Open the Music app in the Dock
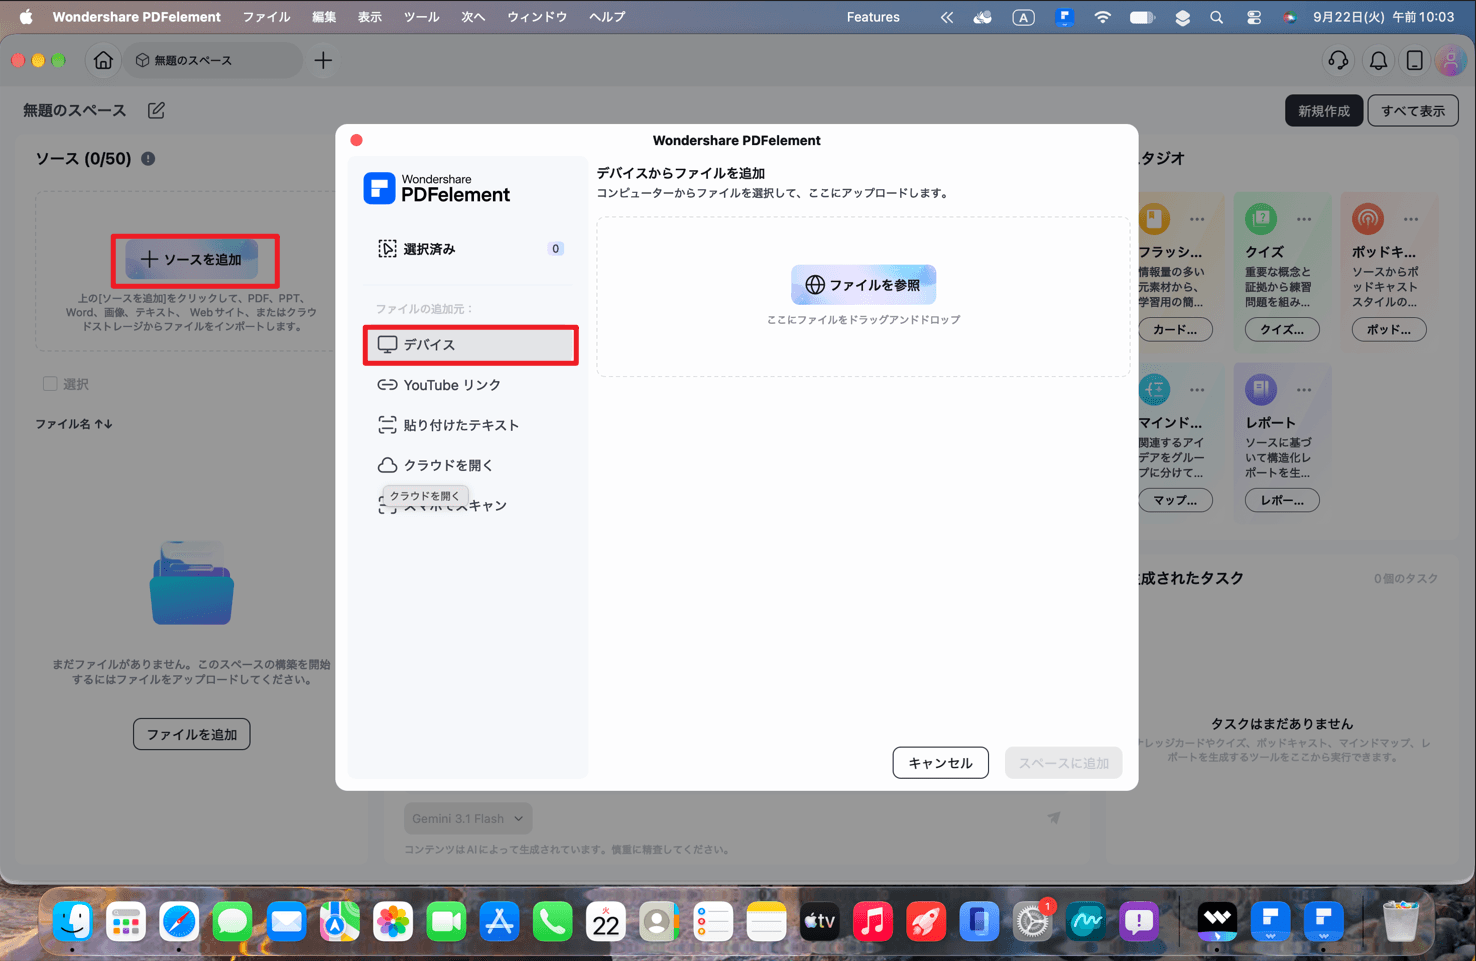Viewport: 1476px width, 961px height. pyautogui.click(x=873, y=921)
